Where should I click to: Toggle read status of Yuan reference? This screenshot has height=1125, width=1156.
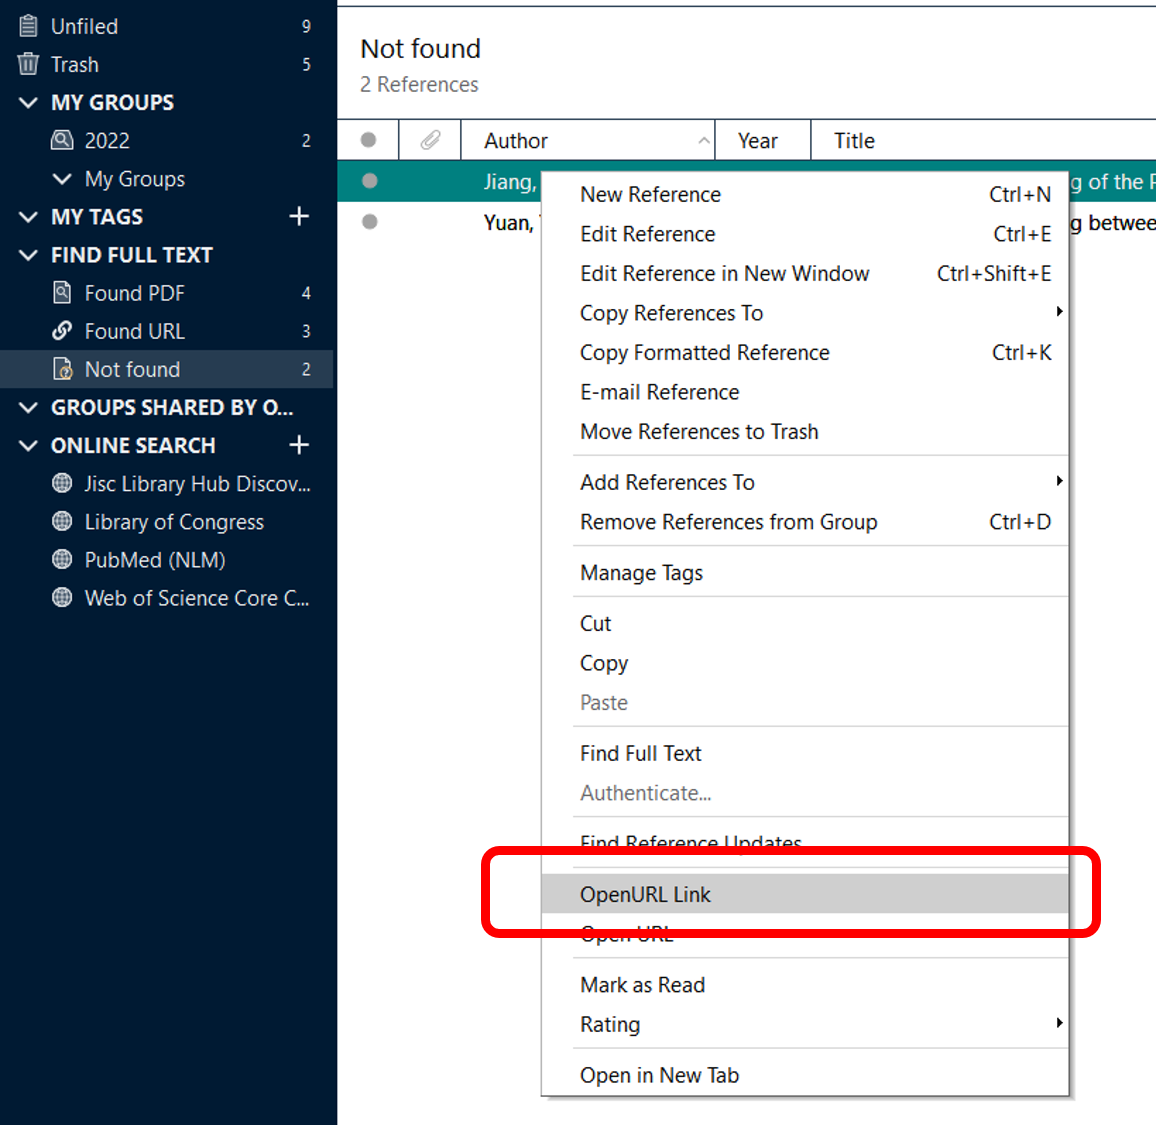click(370, 221)
